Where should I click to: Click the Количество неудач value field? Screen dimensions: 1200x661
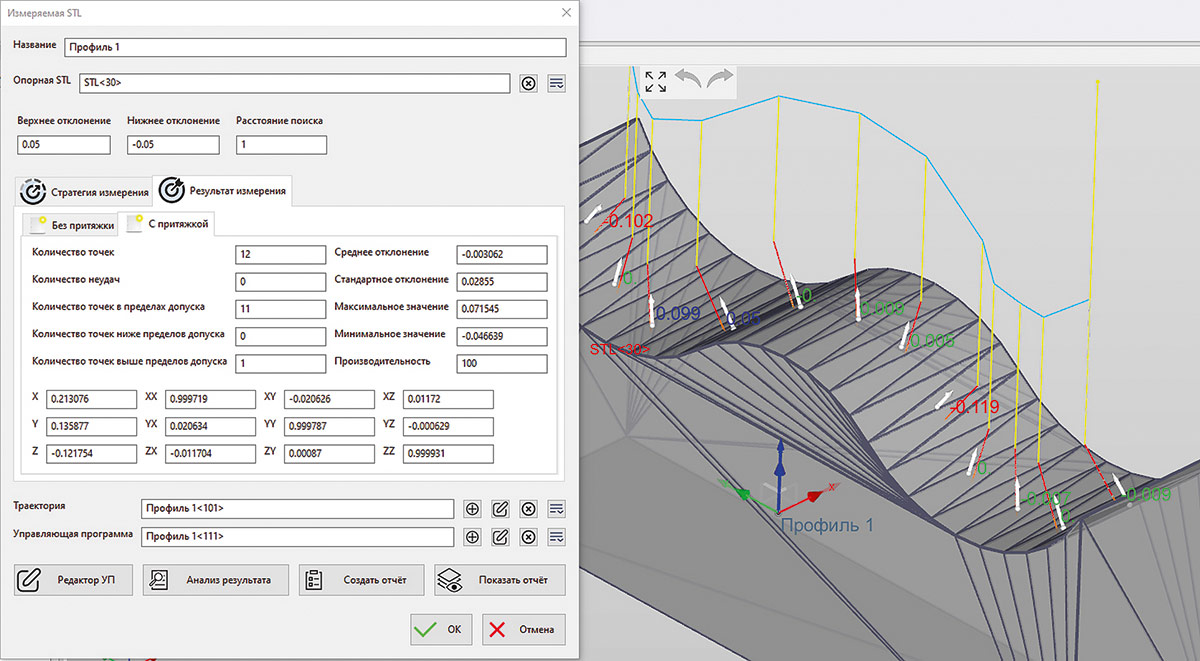pyautogui.click(x=281, y=281)
